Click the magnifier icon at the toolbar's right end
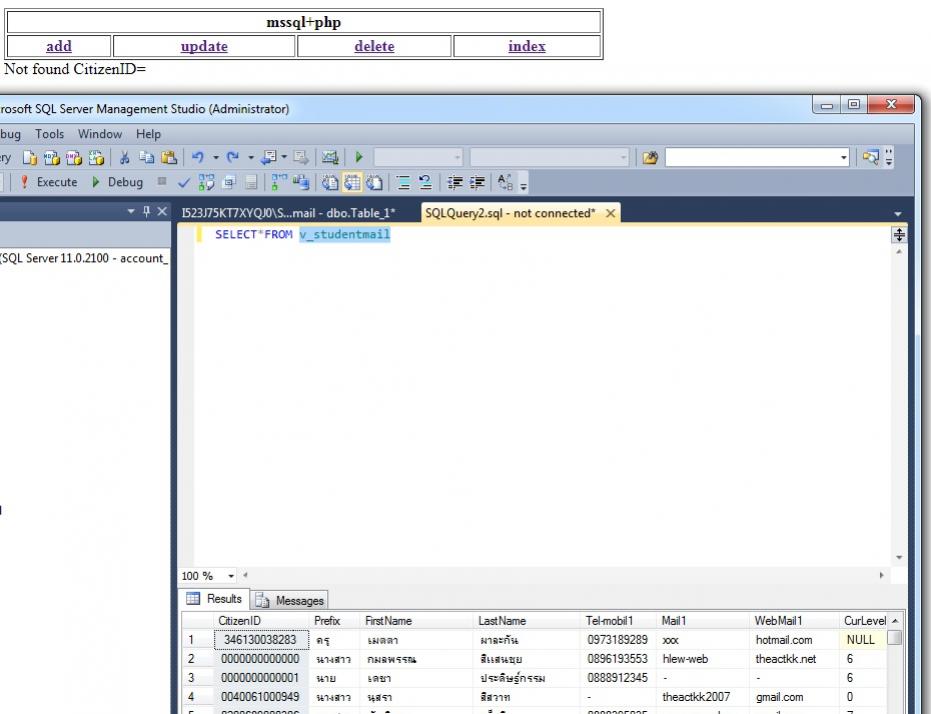 click(x=870, y=157)
